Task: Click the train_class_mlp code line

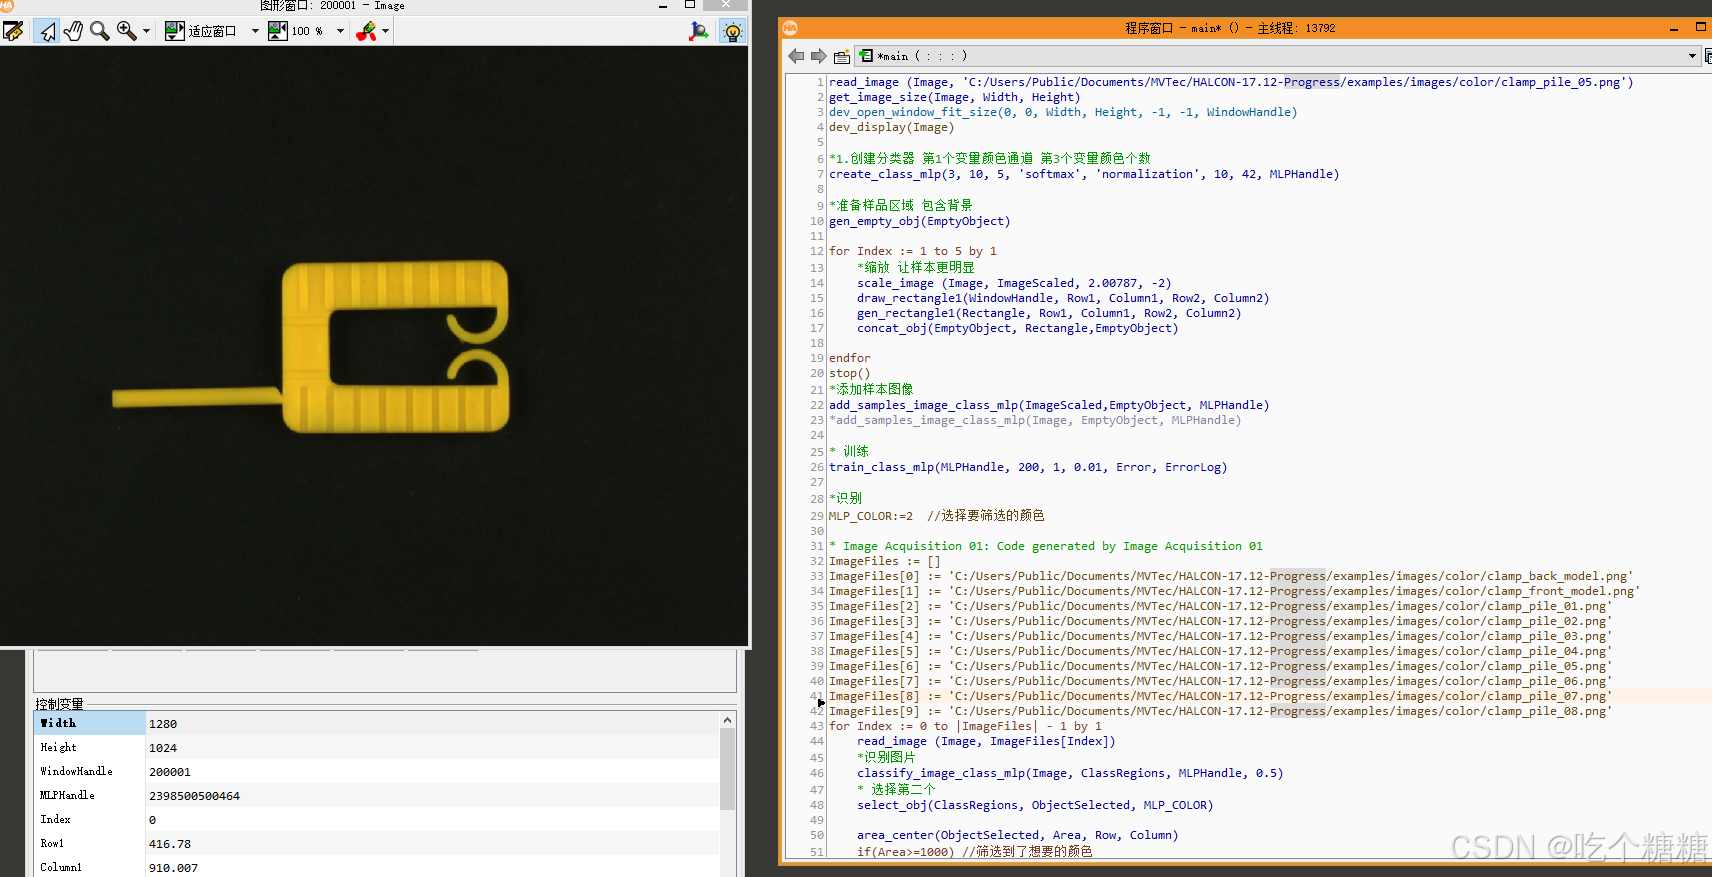Action: coord(1028,467)
